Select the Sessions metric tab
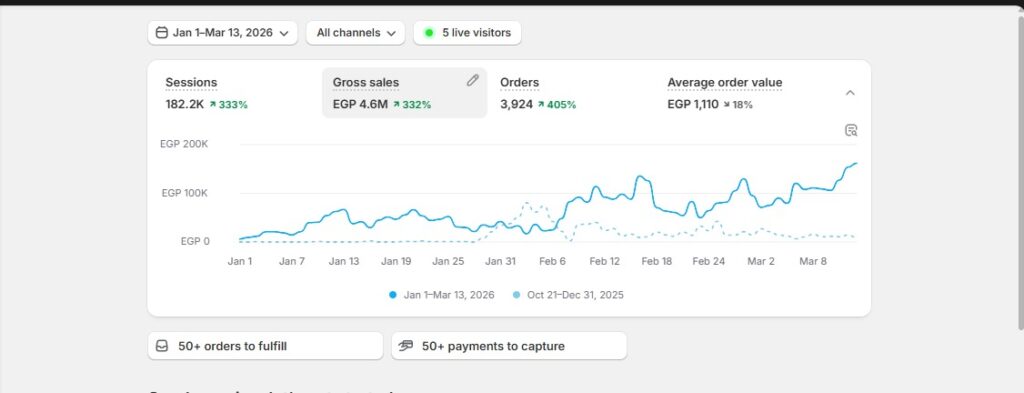Image resolution: width=1024 pixels, height=393 pixels. point(238,93)
